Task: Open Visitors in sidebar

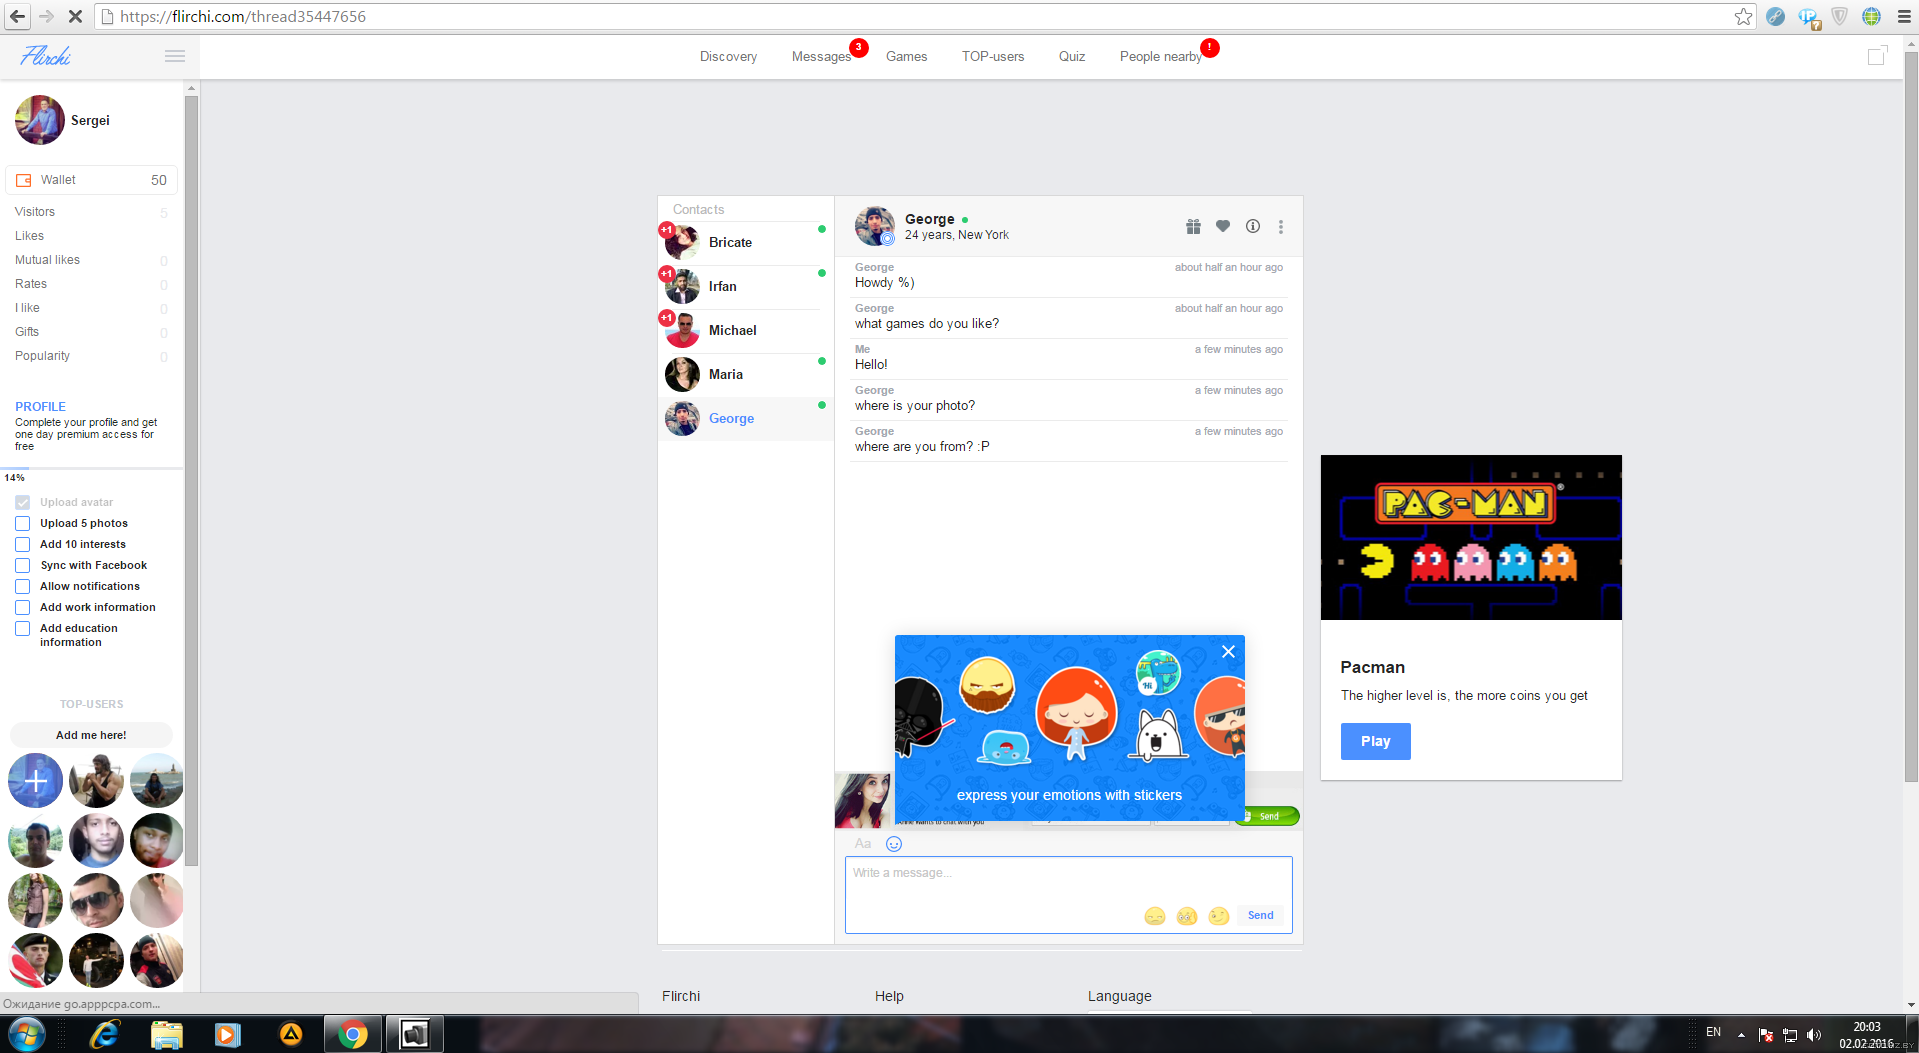Action: pos(35,212)
